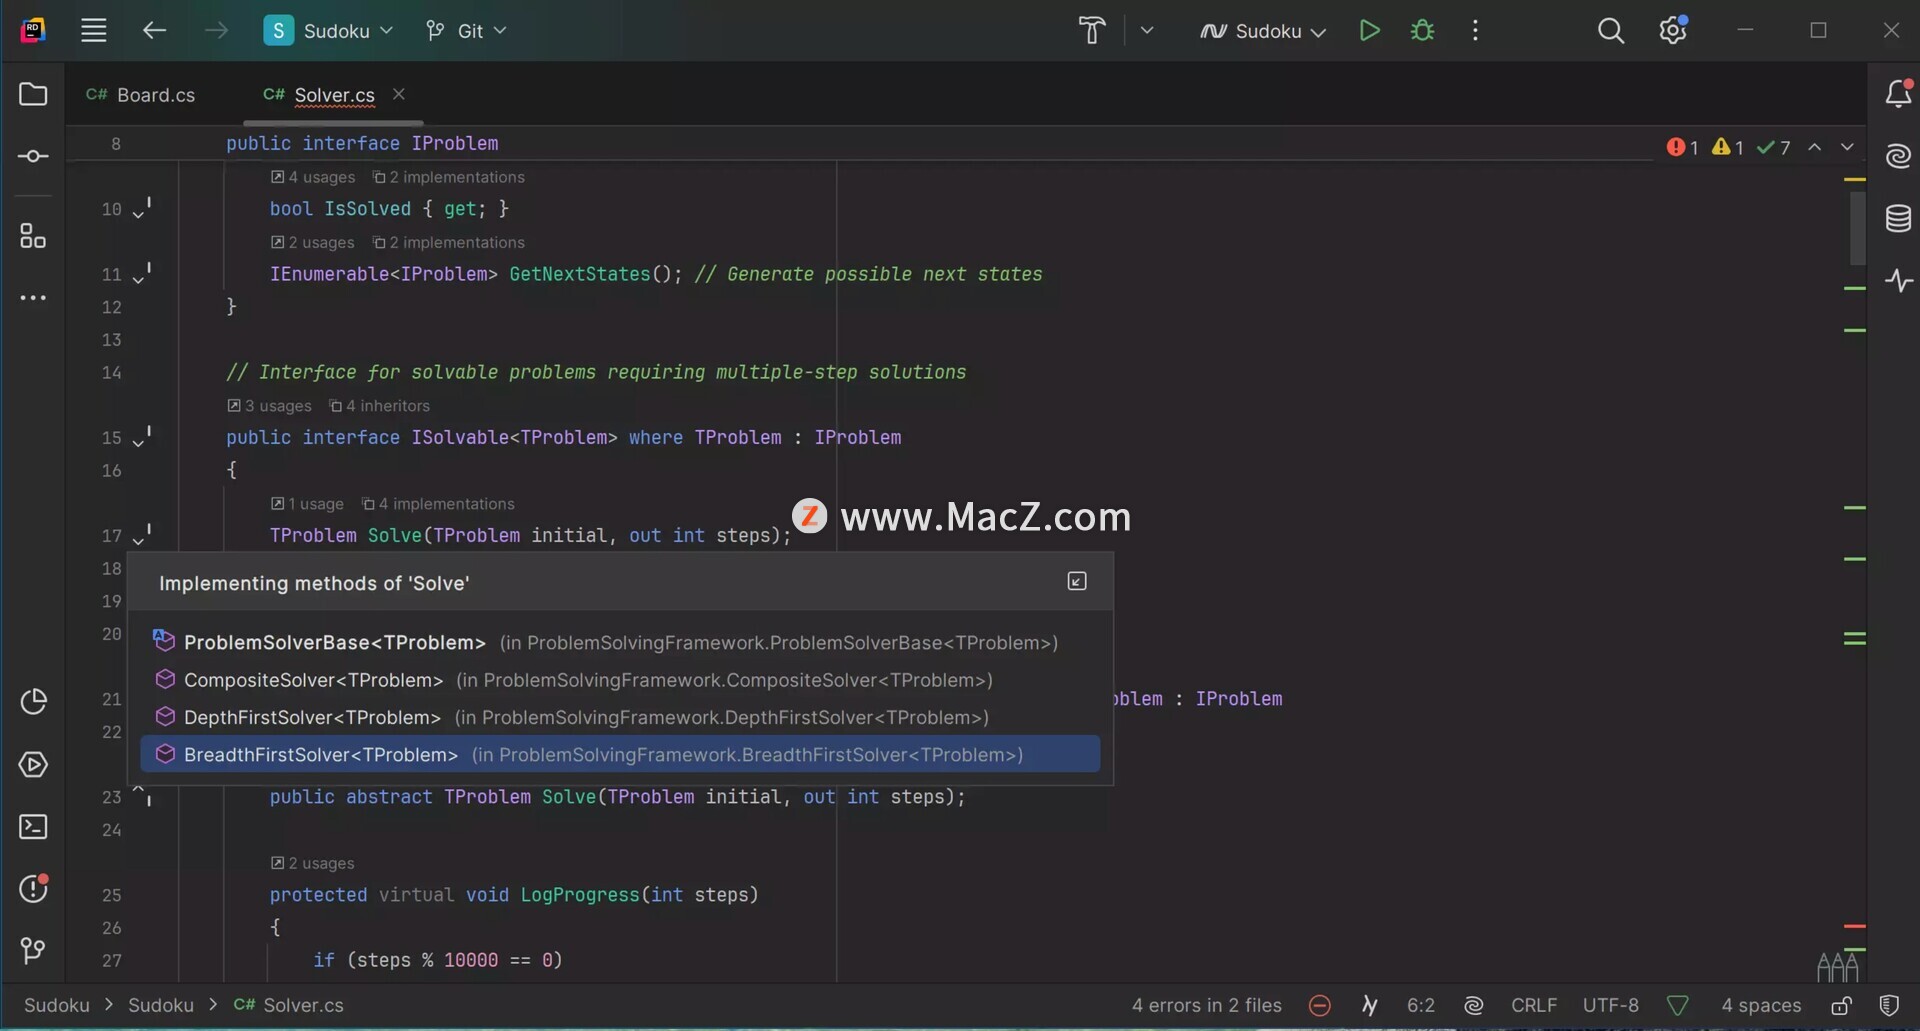The image size is (1920, 1031).
Task: Open the Git branch dropdown
Action: (x=467, y=31)
